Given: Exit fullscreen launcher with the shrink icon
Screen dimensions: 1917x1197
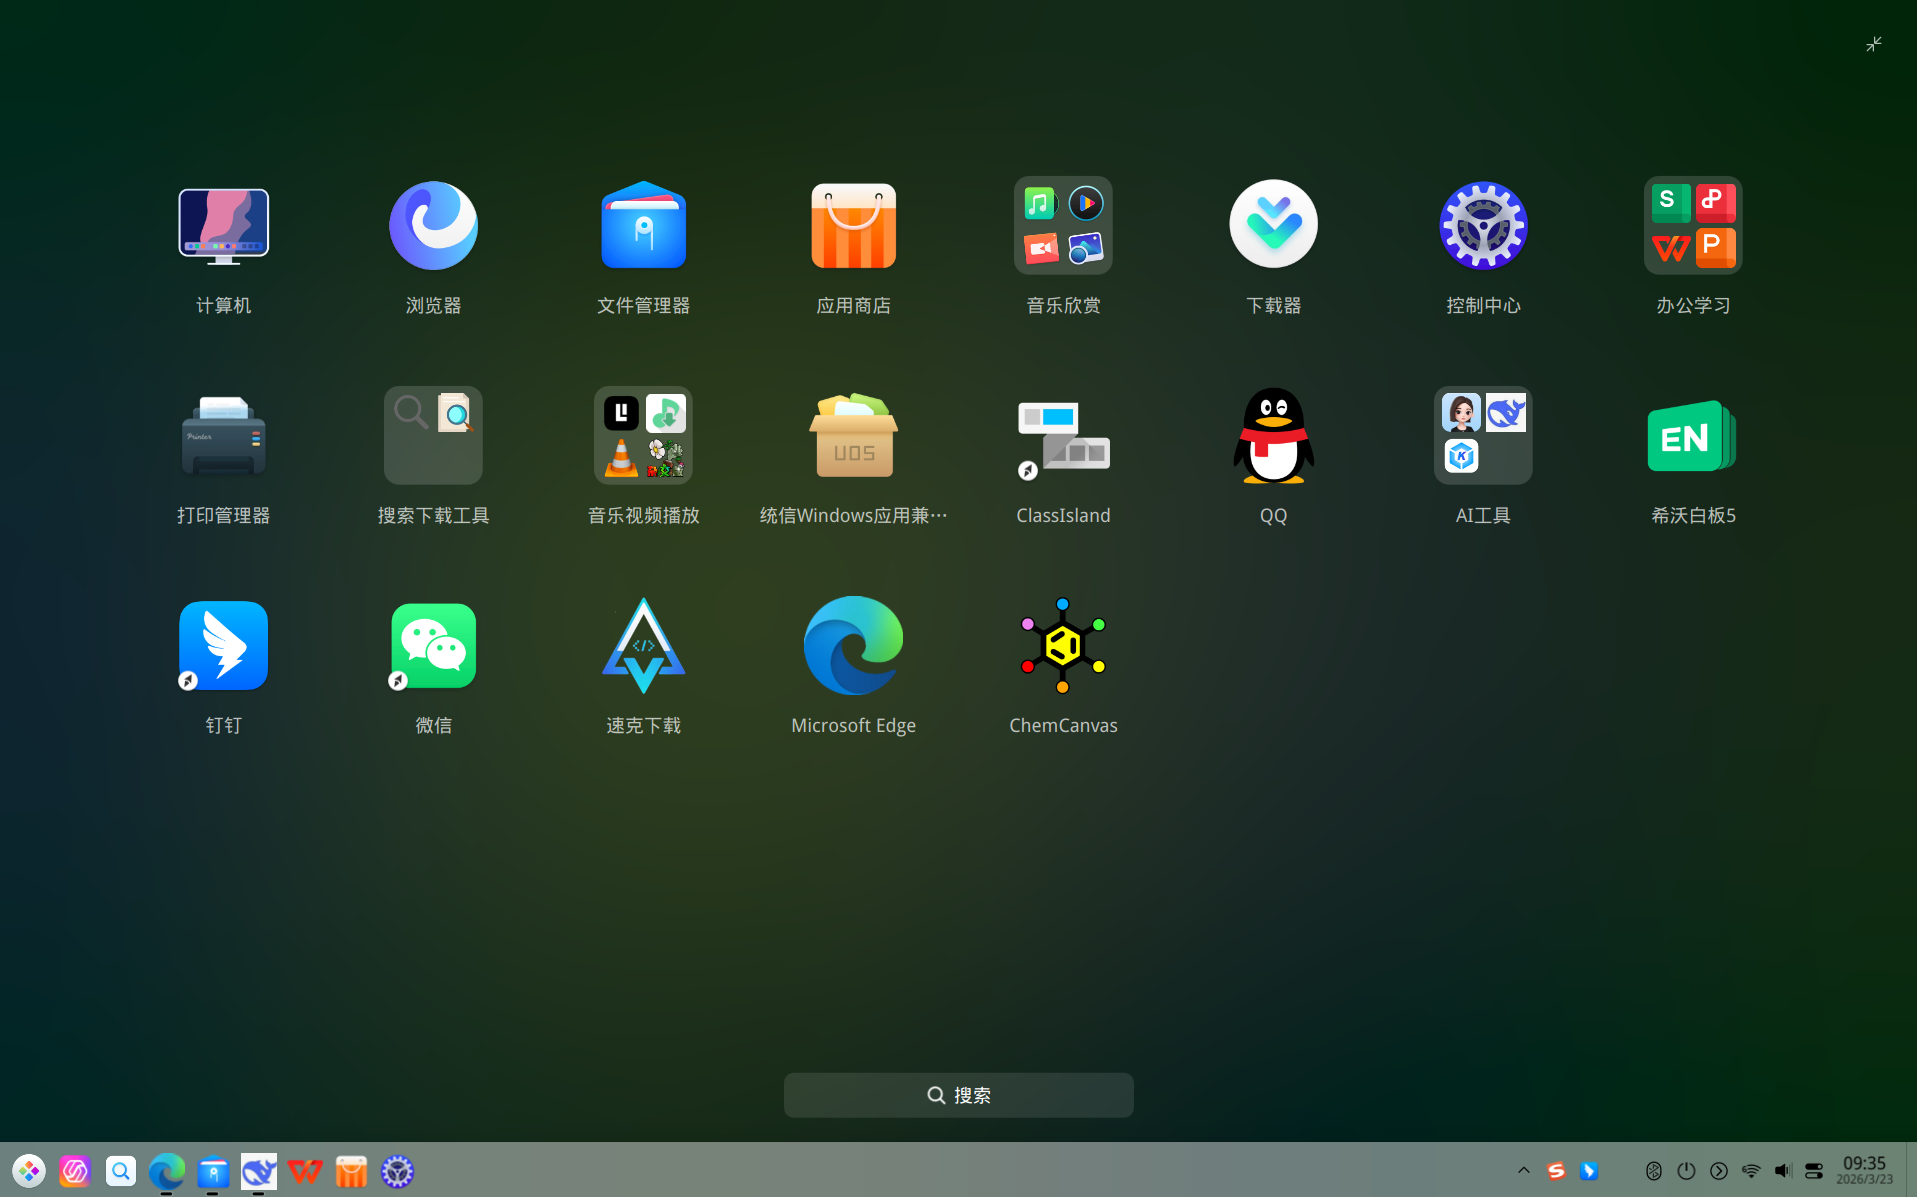Looking at the screenshot, I should pos(1873,44).
